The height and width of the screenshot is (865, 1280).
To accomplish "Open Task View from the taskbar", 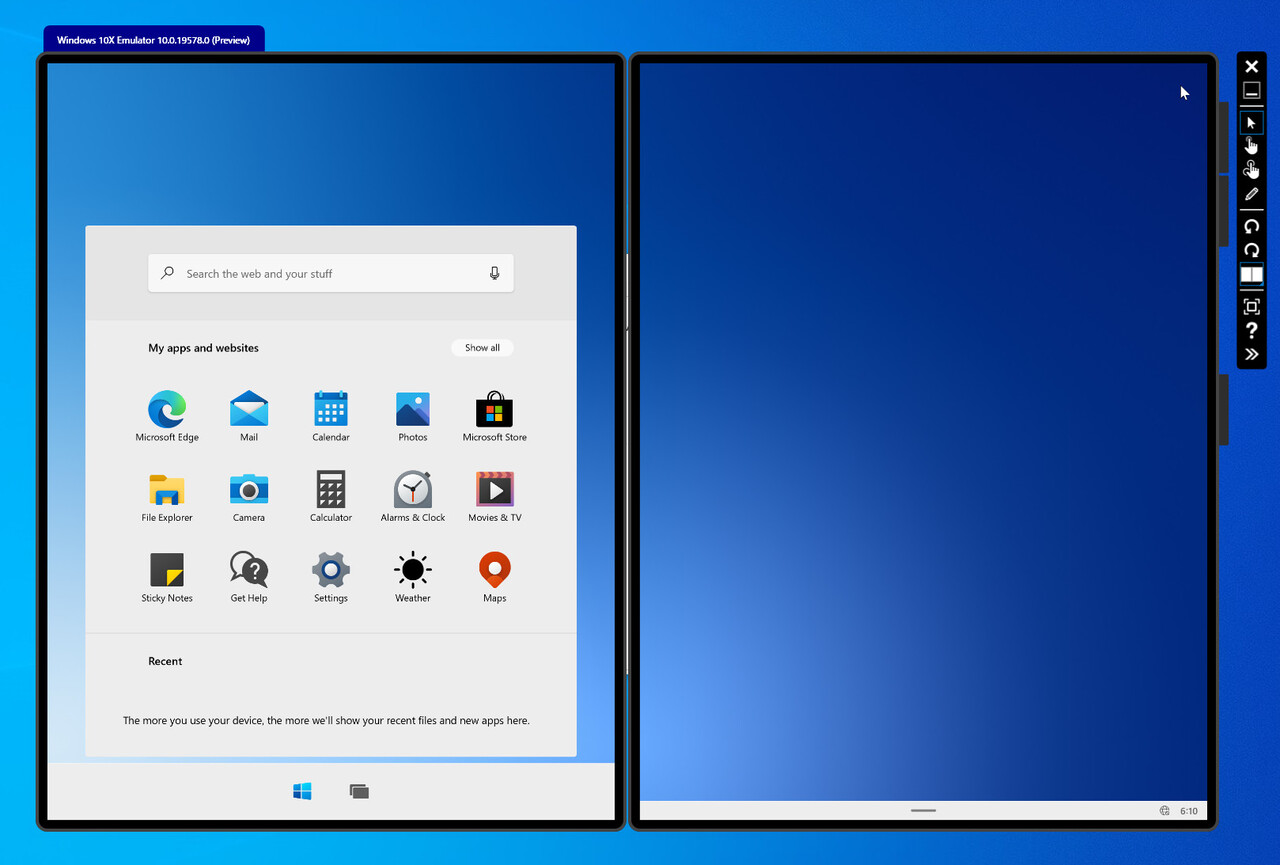I will point(359,791).
